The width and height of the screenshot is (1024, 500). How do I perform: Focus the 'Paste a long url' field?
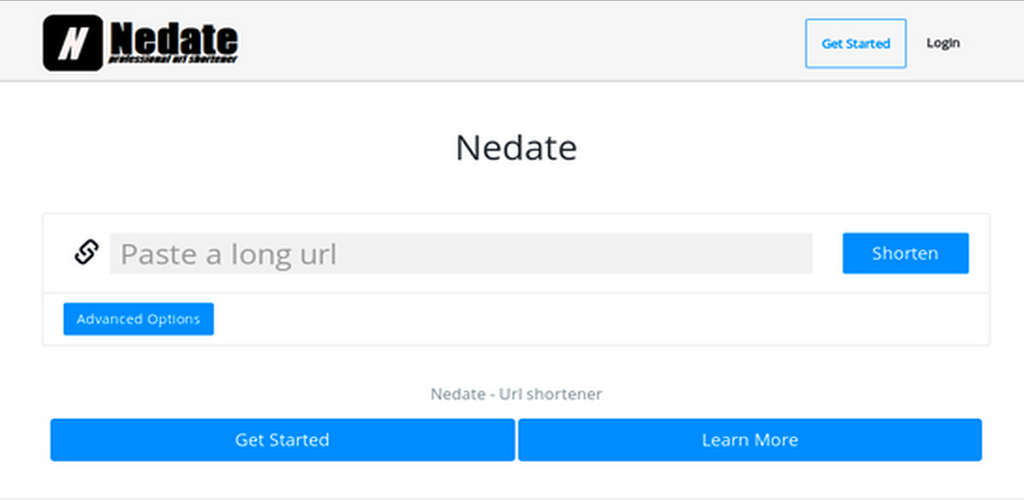(x=461, y=254)
